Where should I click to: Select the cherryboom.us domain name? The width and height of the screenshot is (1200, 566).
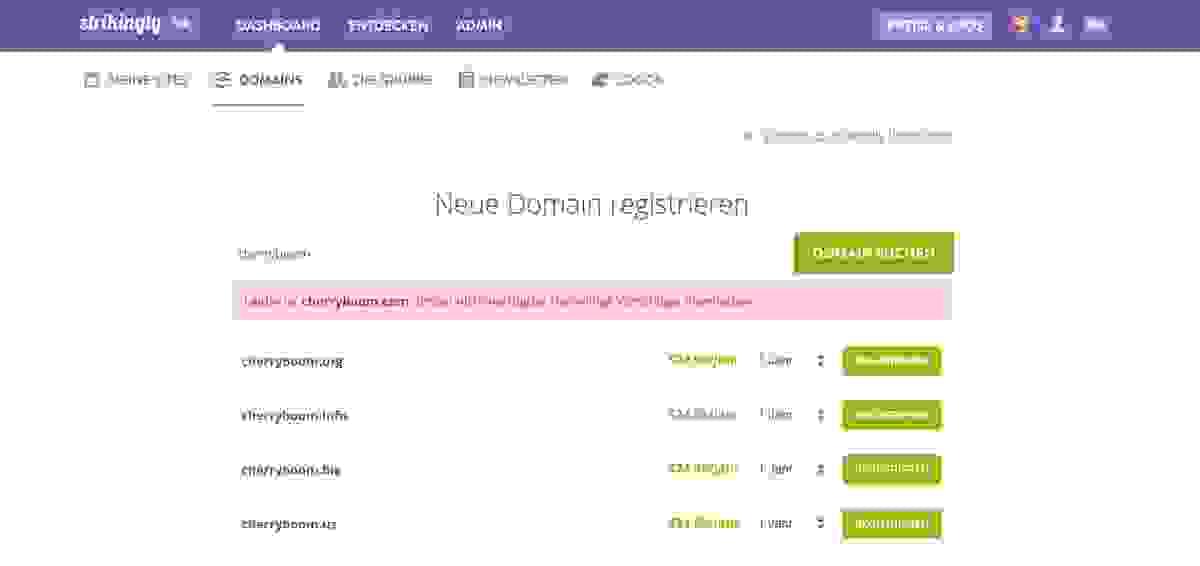[x=289, y=523]
